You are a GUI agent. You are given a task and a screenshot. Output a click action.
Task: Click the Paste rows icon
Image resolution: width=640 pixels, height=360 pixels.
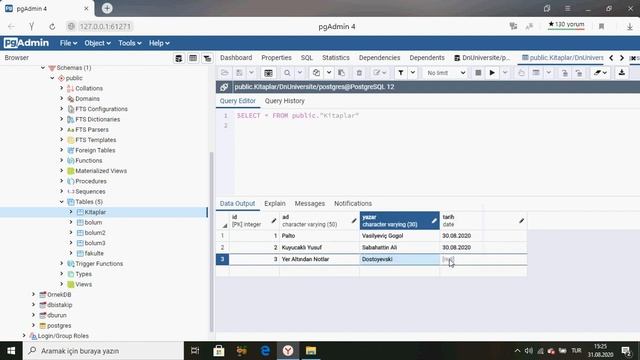point(342,73)
